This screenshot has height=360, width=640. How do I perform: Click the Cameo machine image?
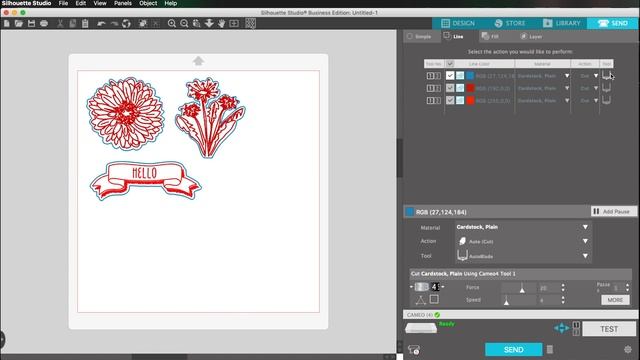[x=421, y=328]
